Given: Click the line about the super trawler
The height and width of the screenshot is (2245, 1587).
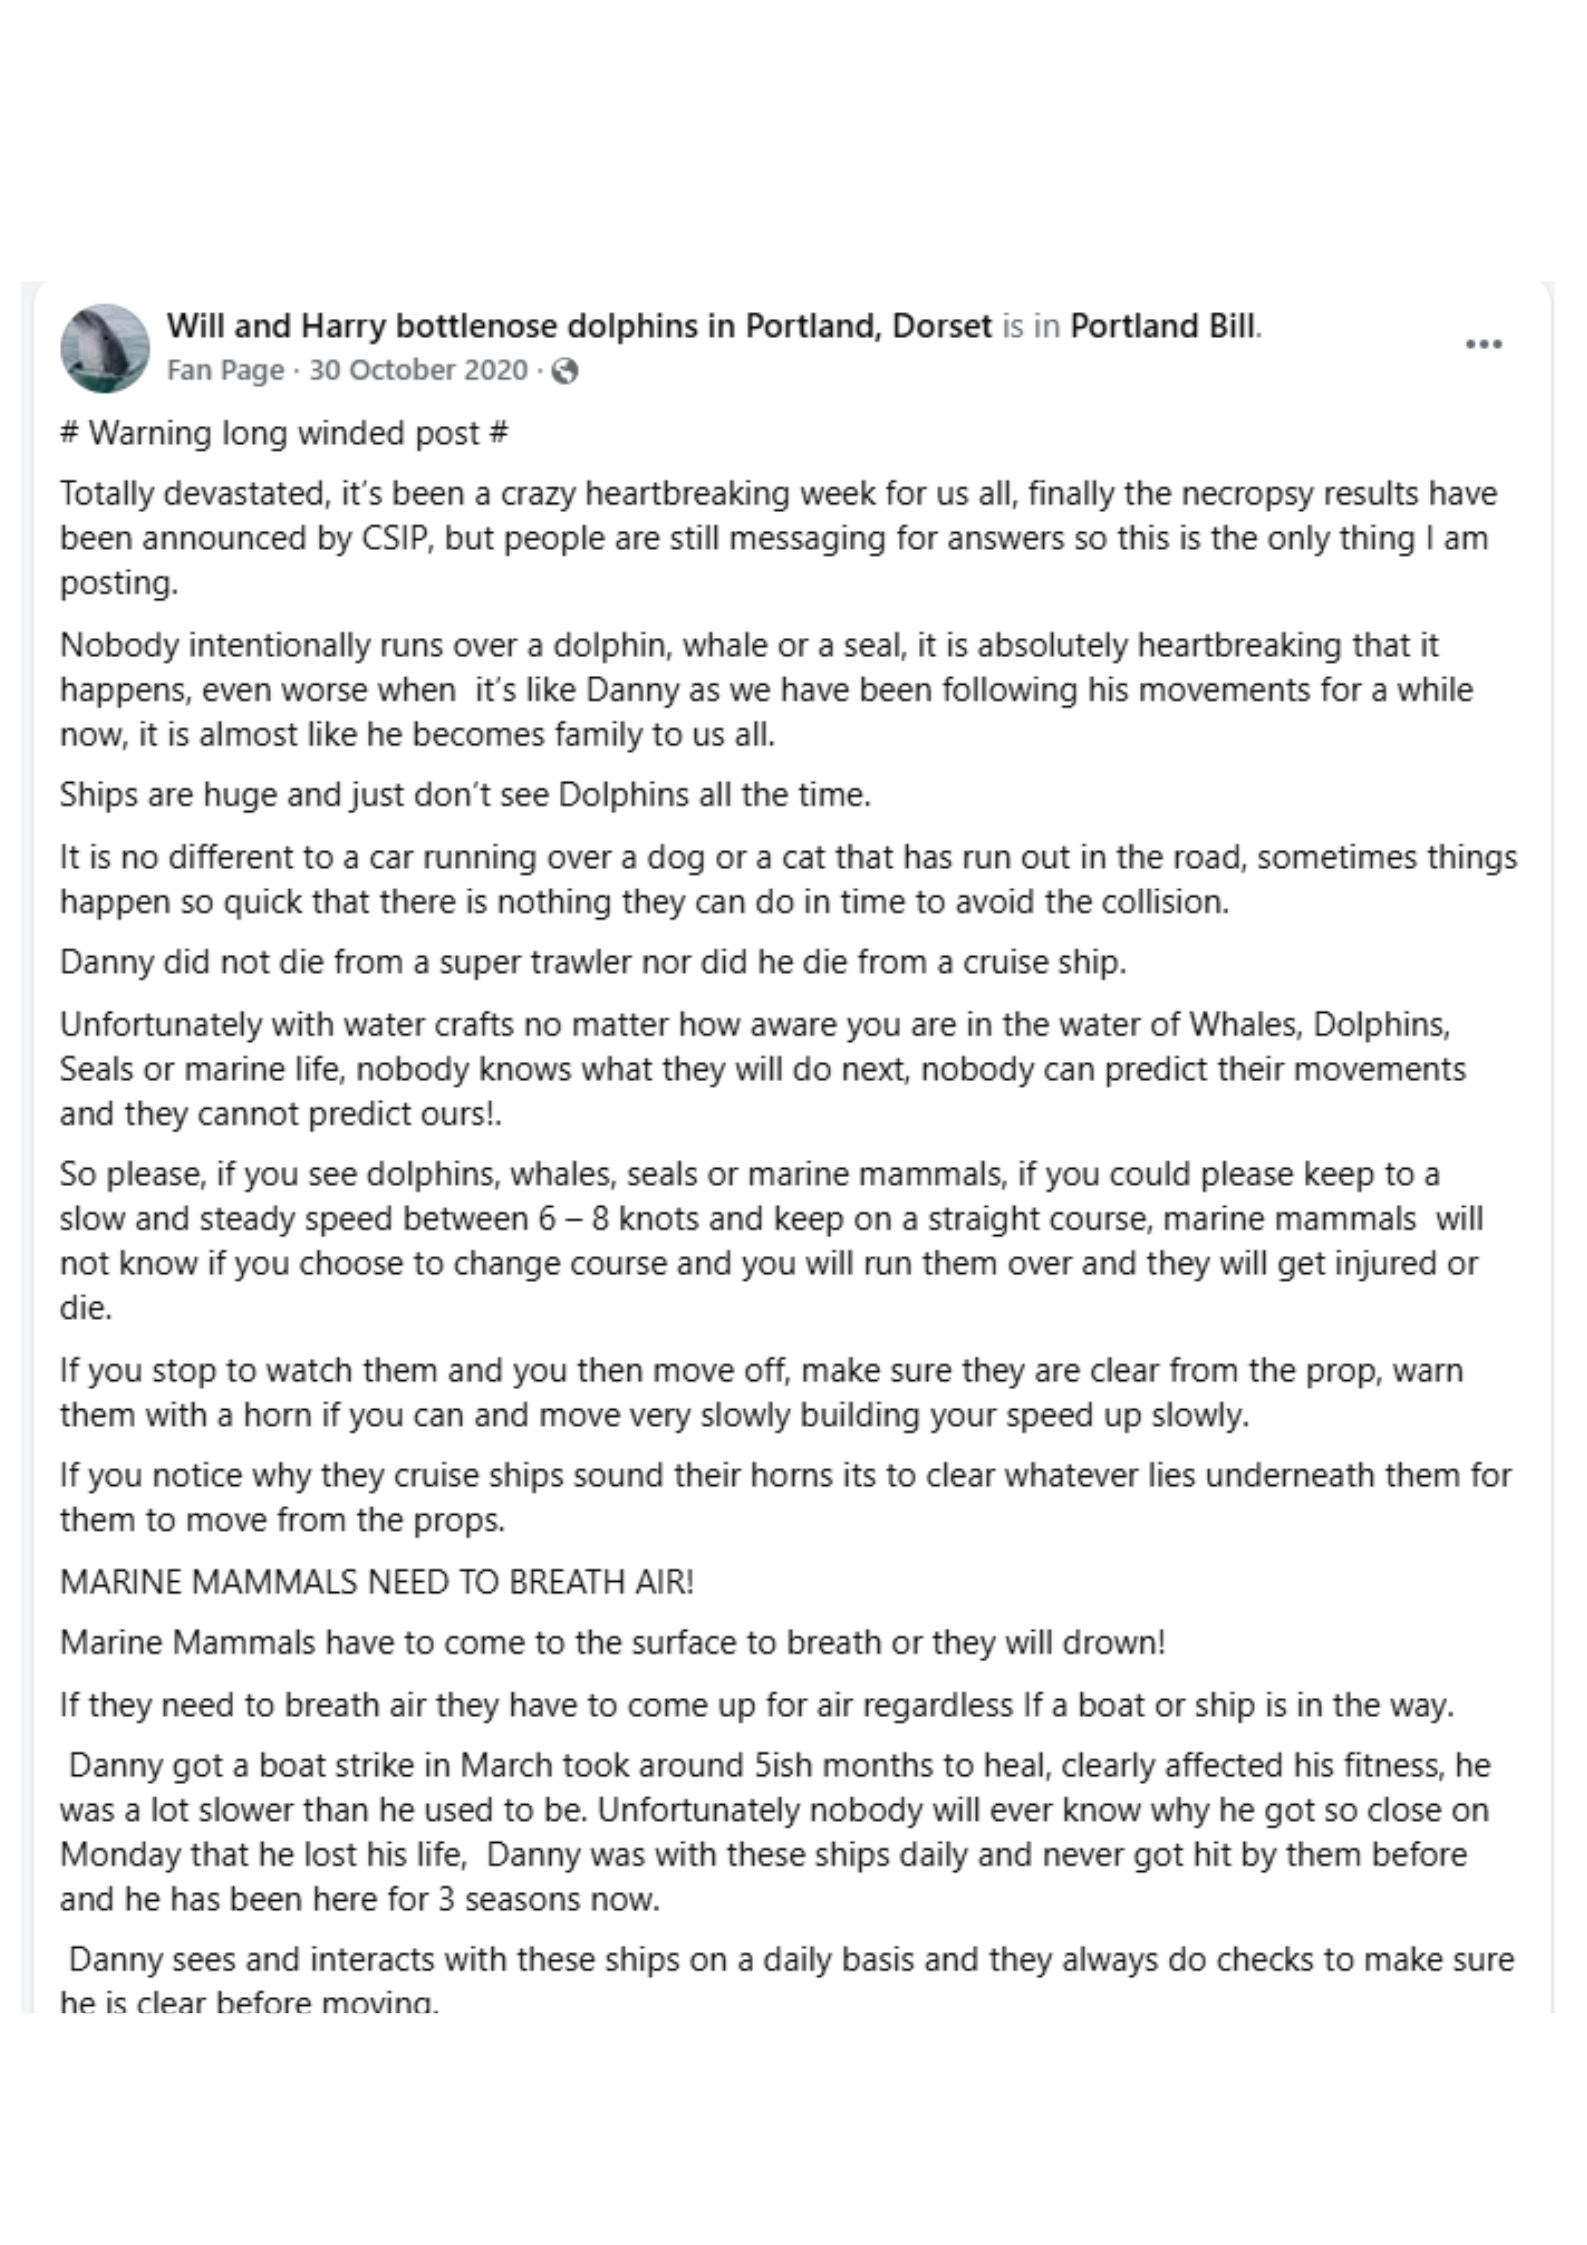Looking at the screenshot, I should (x=593, y=962).
